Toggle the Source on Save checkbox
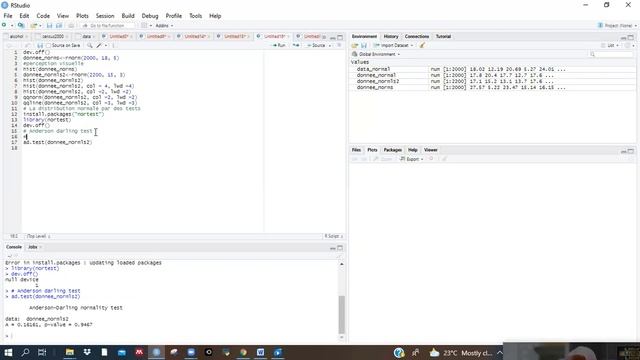640x360 pixels. (x=49, y=45)
